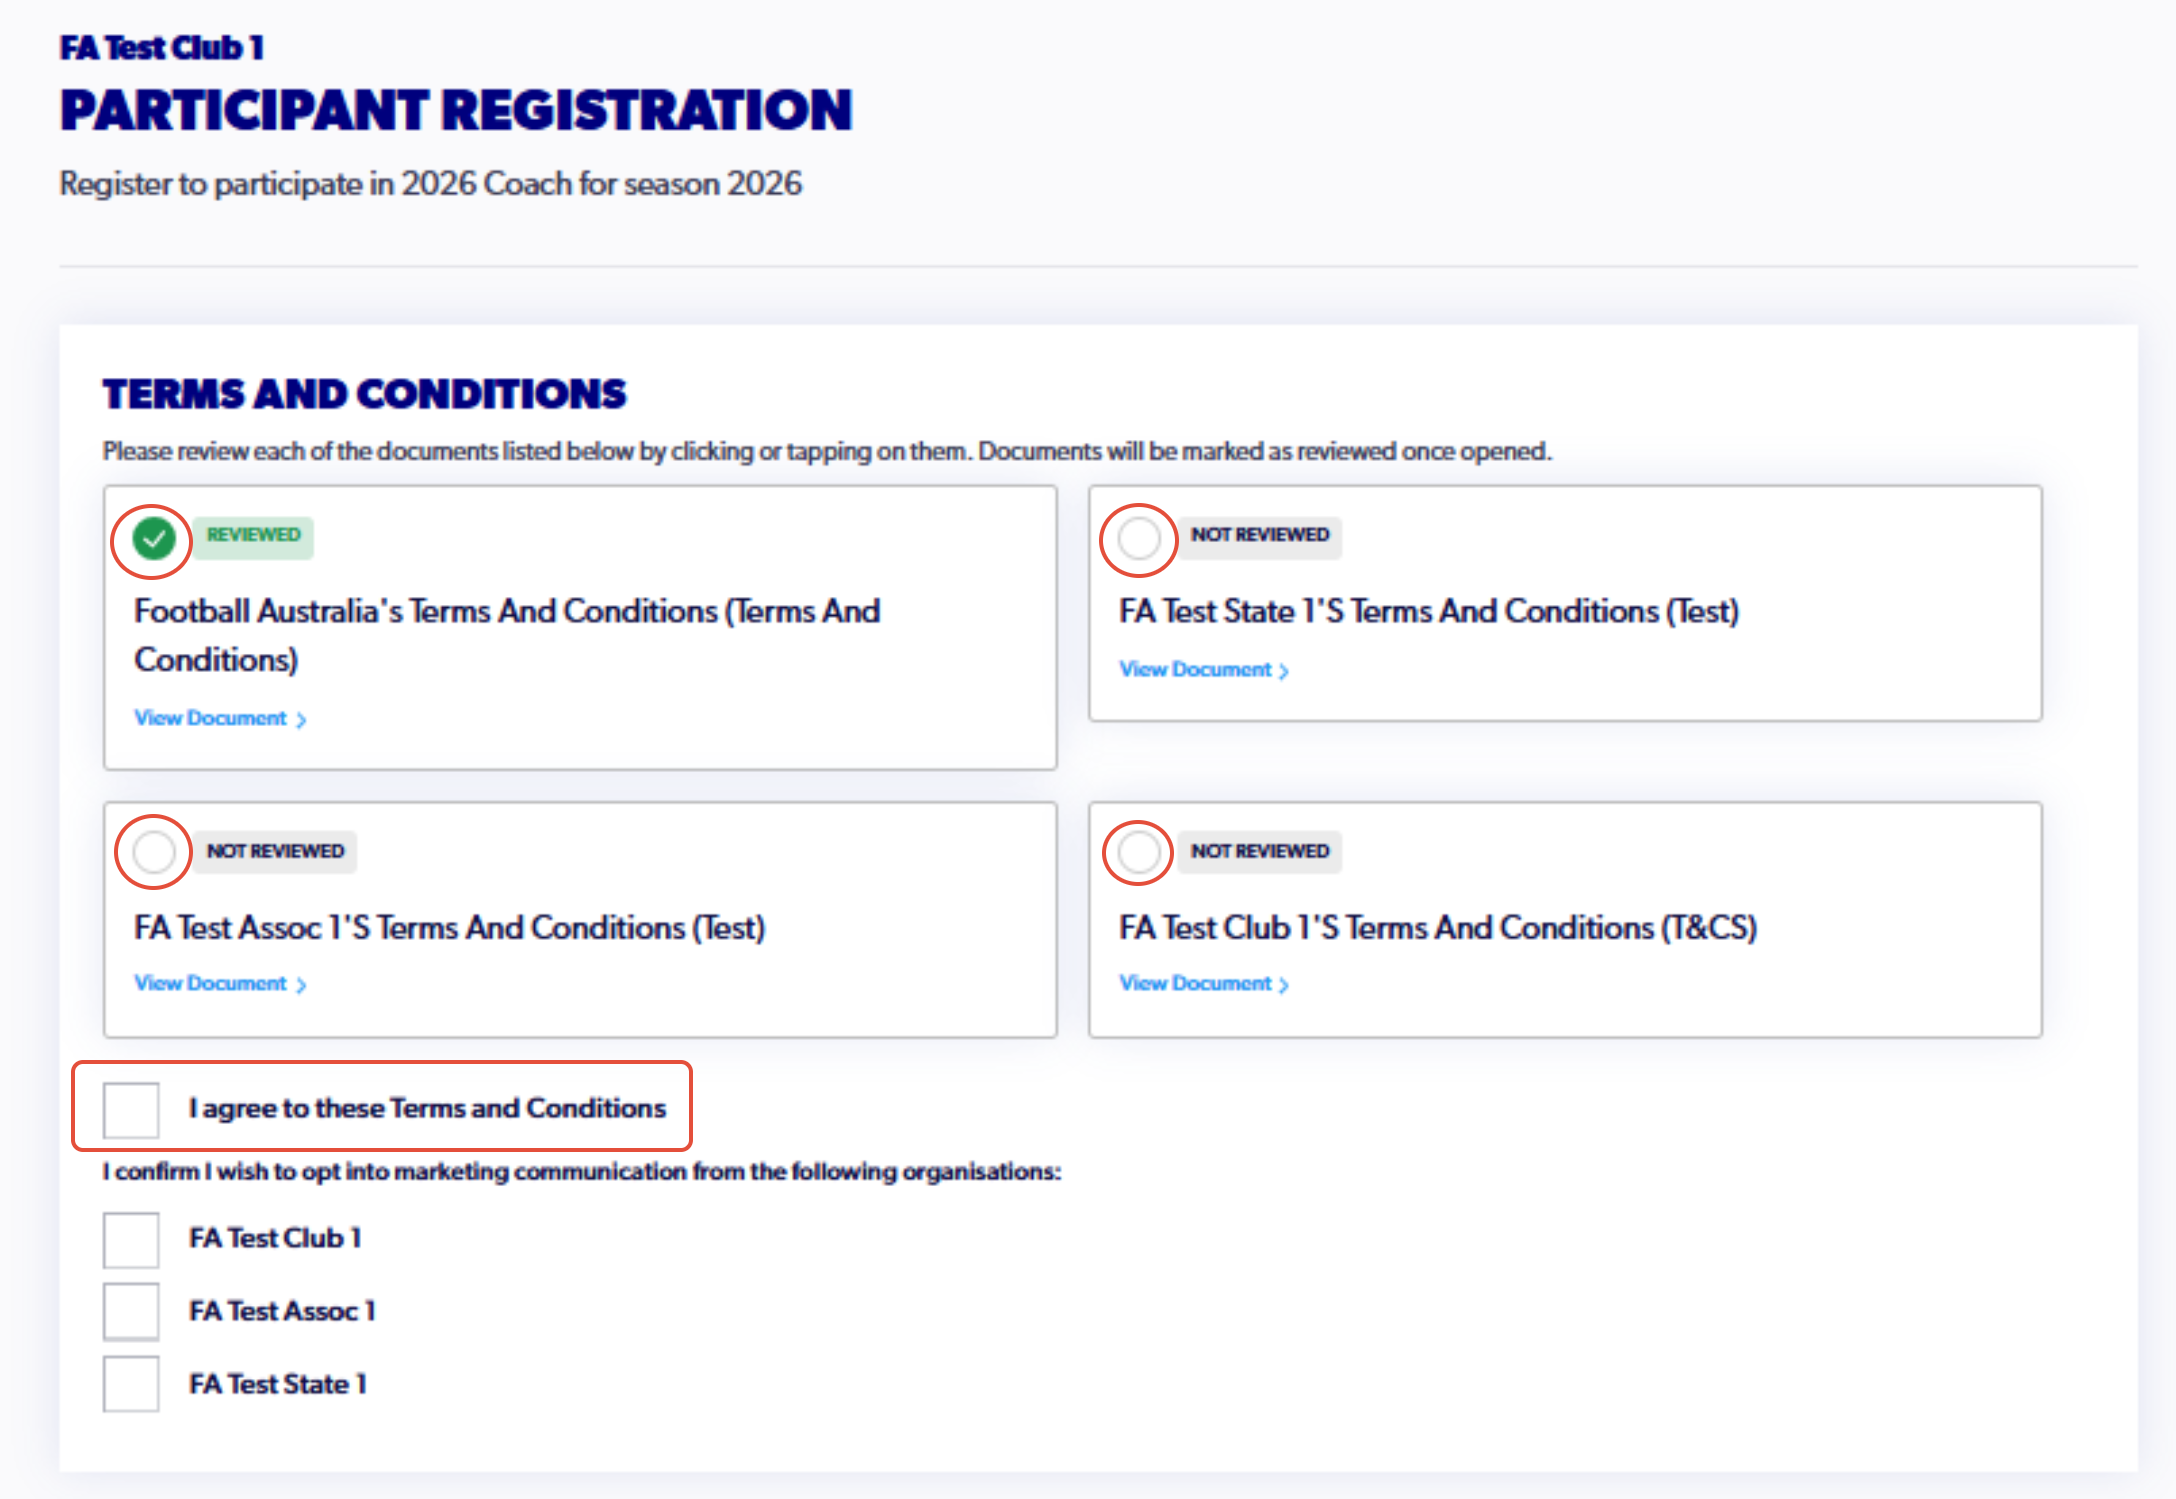Click the FA Test Club 1'S Terms And Conditions title
The width and height of the screenshot is (2176, 1499).
click(x=1438, y=928)
